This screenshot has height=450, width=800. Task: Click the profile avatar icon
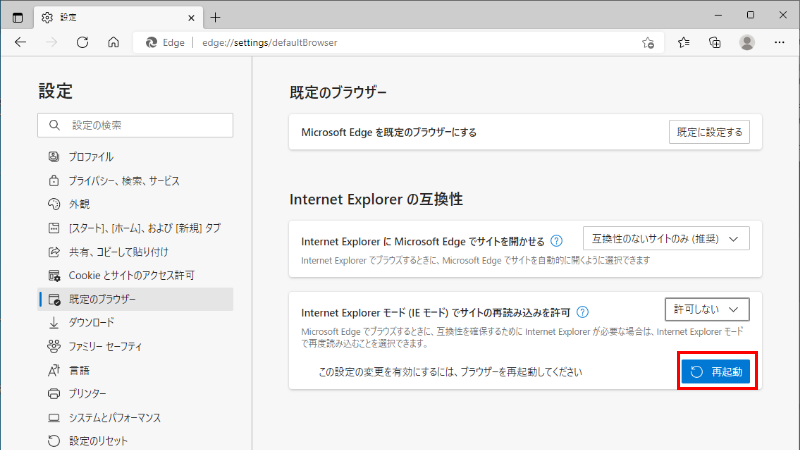tap(747, 42)
